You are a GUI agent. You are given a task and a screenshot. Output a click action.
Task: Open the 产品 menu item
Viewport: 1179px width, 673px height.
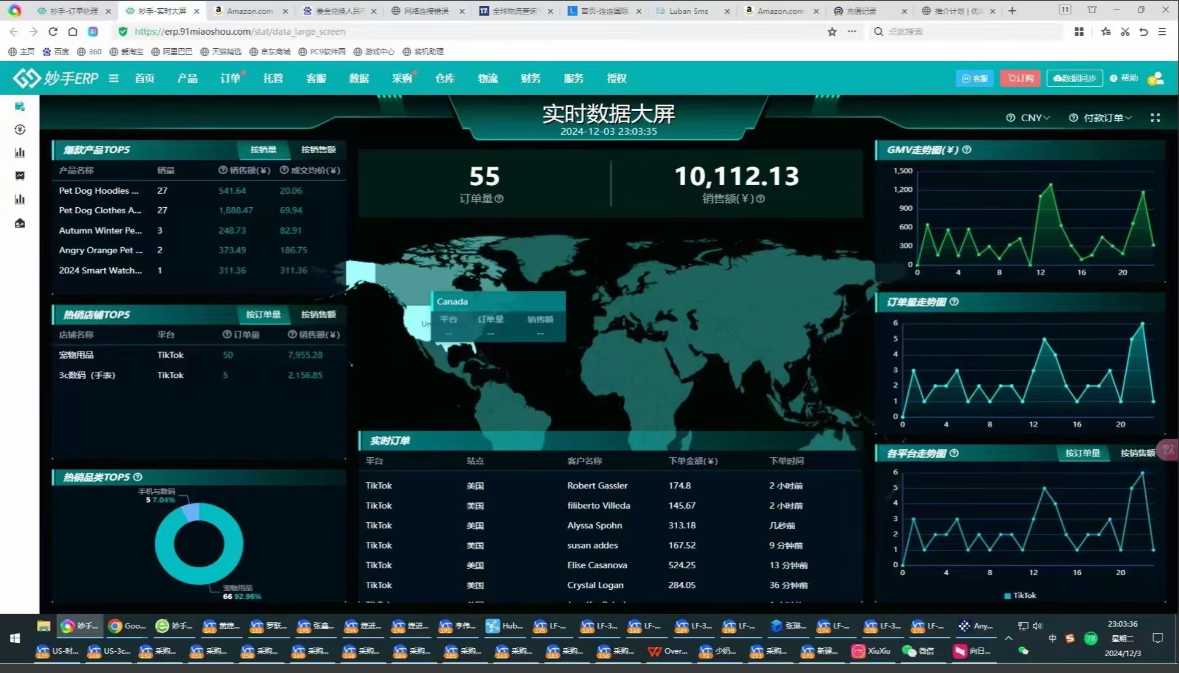(187, 78)
